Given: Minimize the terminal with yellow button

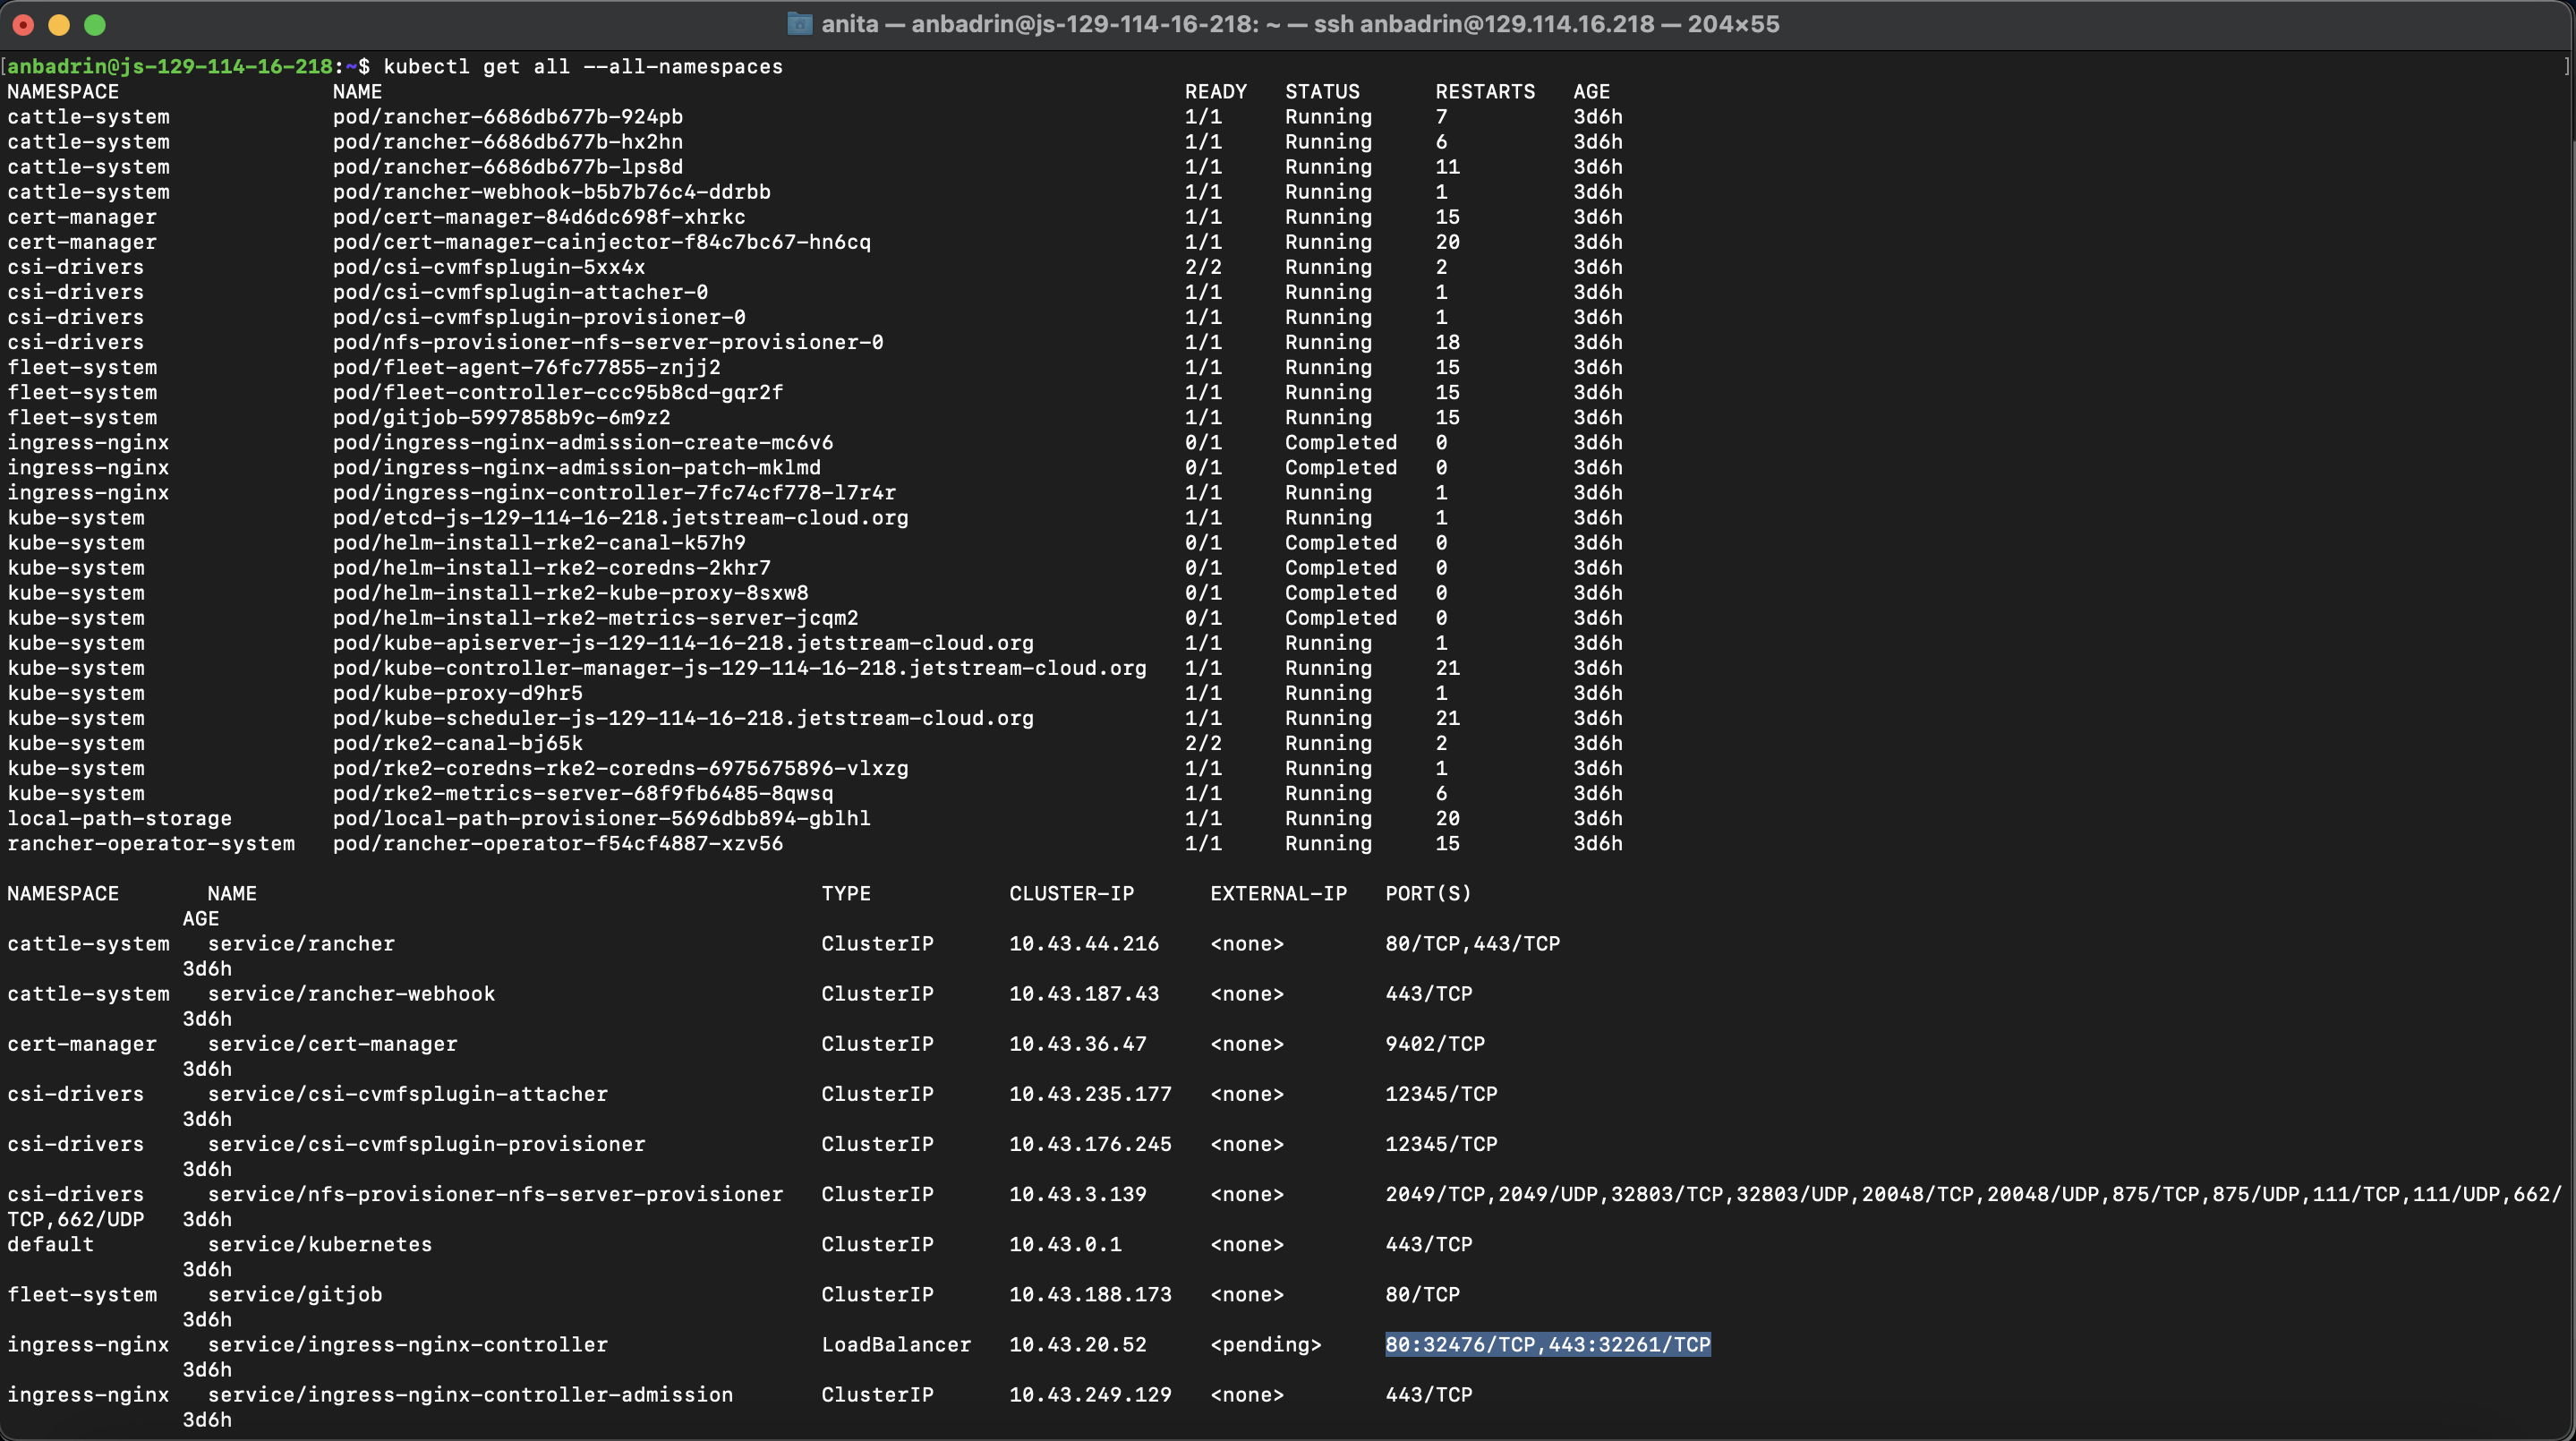Looking at the screenshot, I should 59,25.
